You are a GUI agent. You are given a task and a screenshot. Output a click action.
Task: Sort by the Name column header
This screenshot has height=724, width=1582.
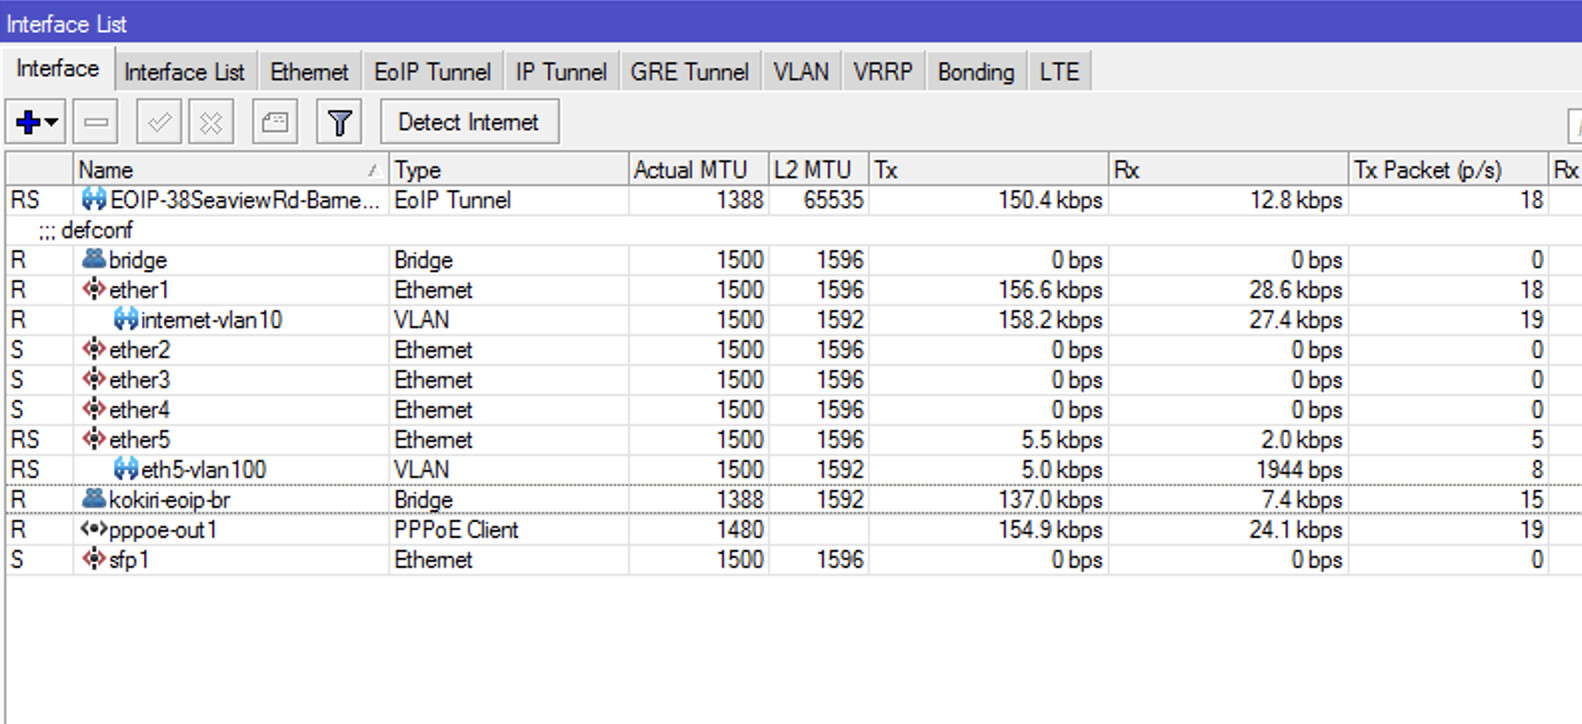(x=230, y=170)
